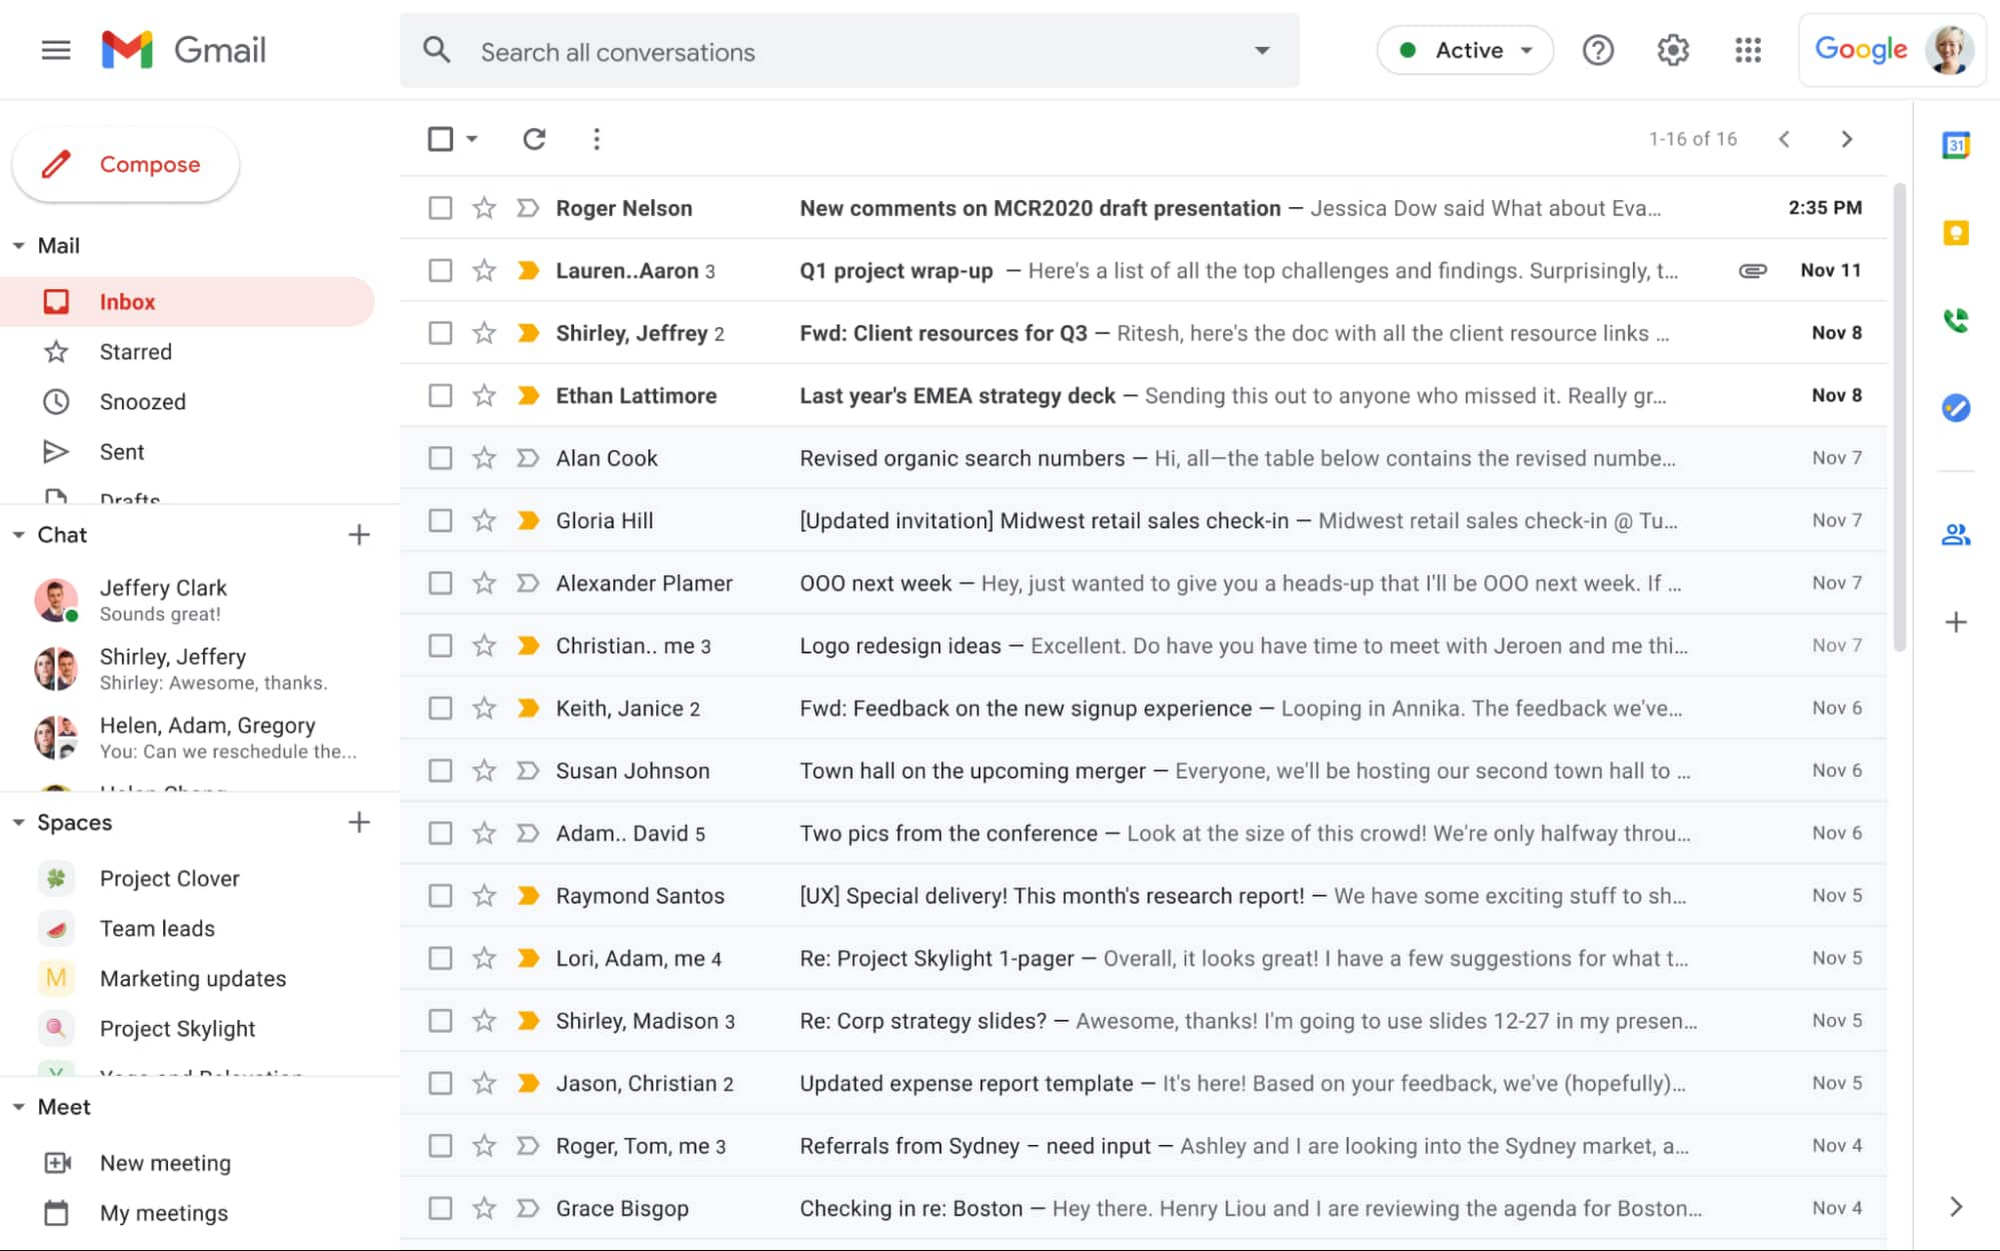Expand the side panel chevron at bottom right
This screenshot has height=1251, width=2000.
[1956, 1207]
